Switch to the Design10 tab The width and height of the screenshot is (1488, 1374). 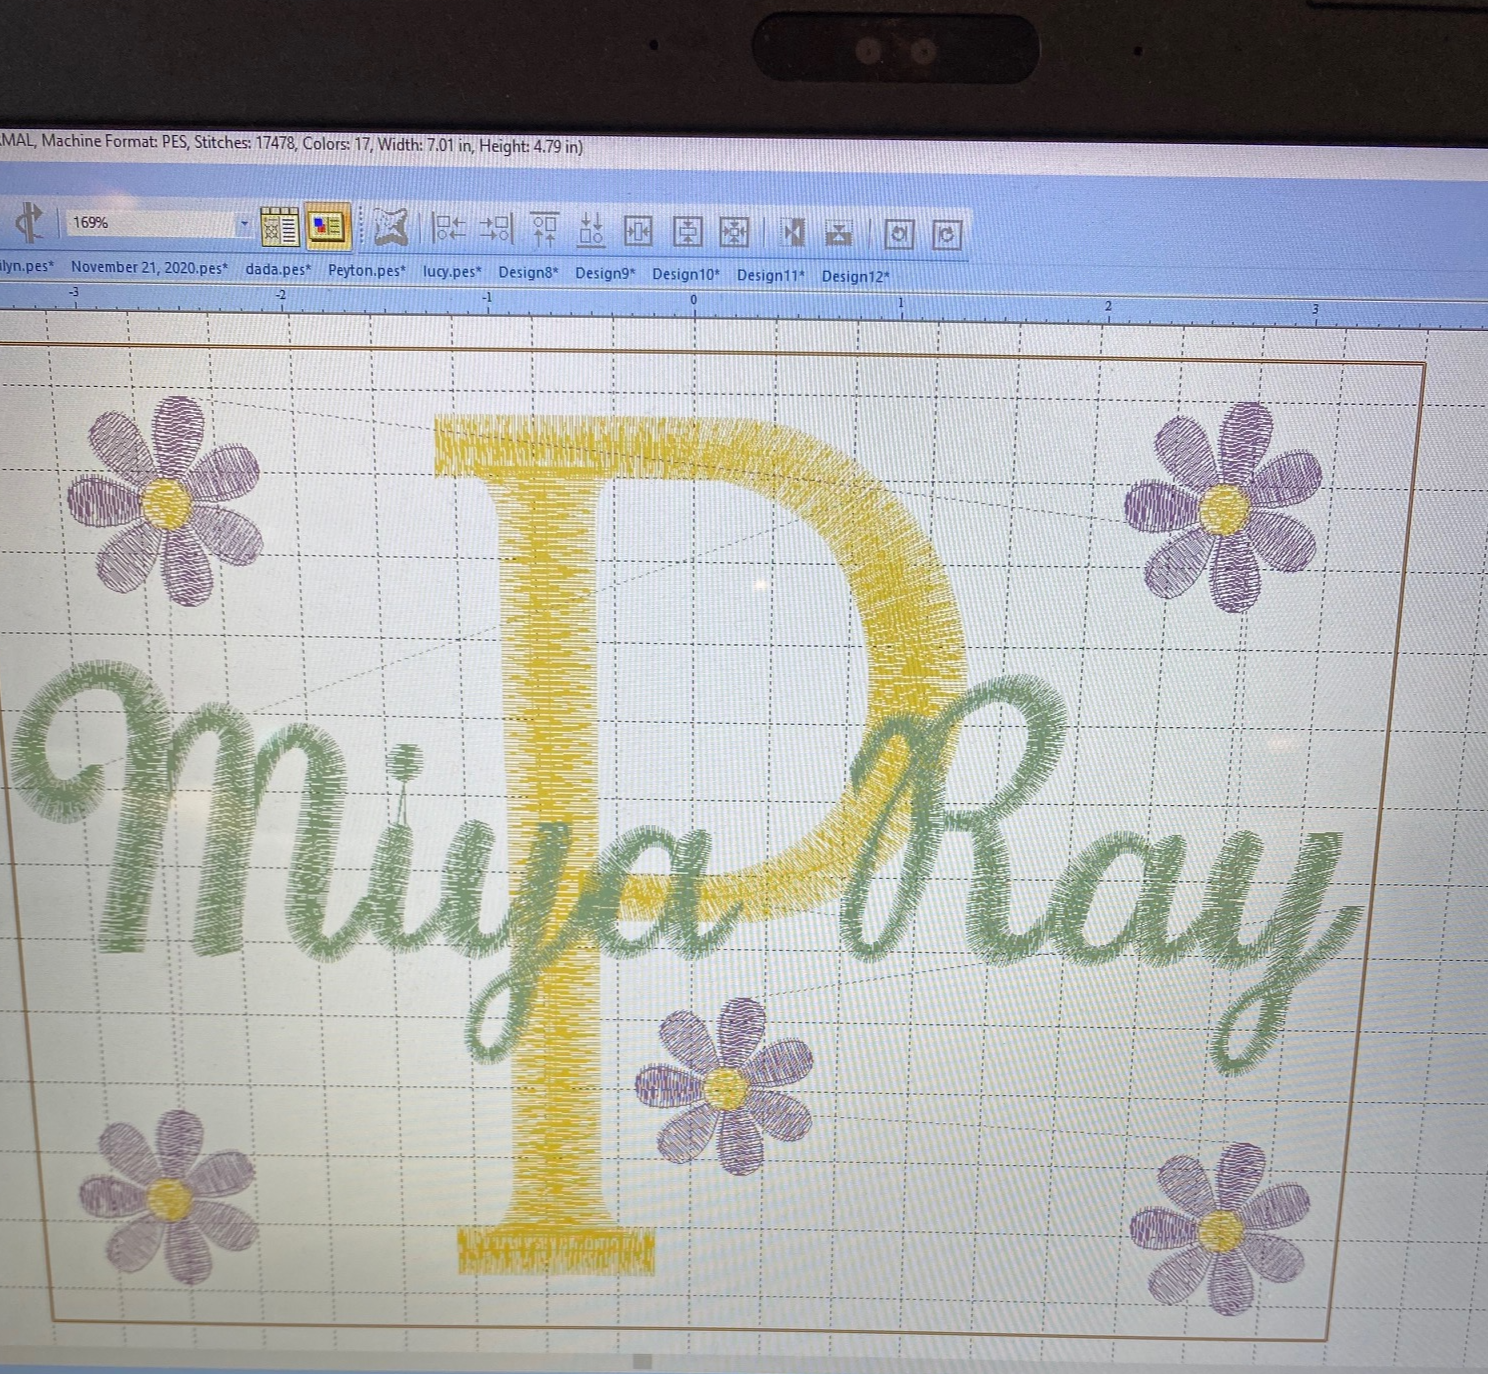(x=685, y=273)
